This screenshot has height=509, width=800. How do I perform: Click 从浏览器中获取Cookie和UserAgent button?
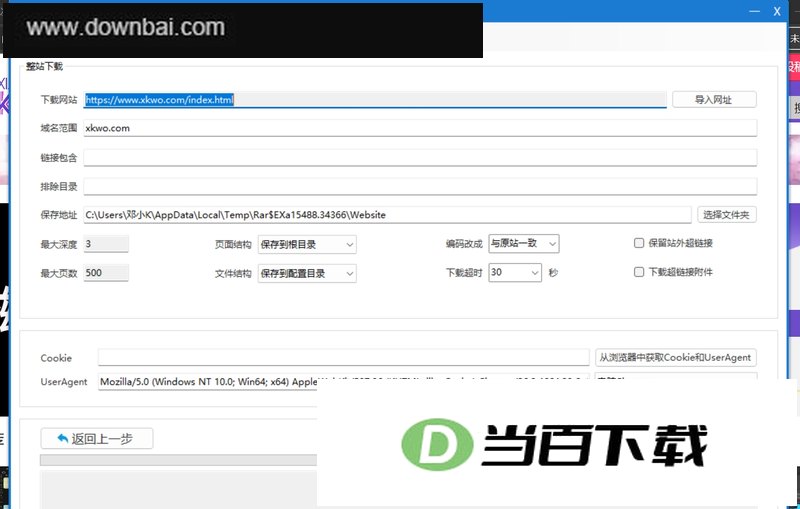pos(676,358)
